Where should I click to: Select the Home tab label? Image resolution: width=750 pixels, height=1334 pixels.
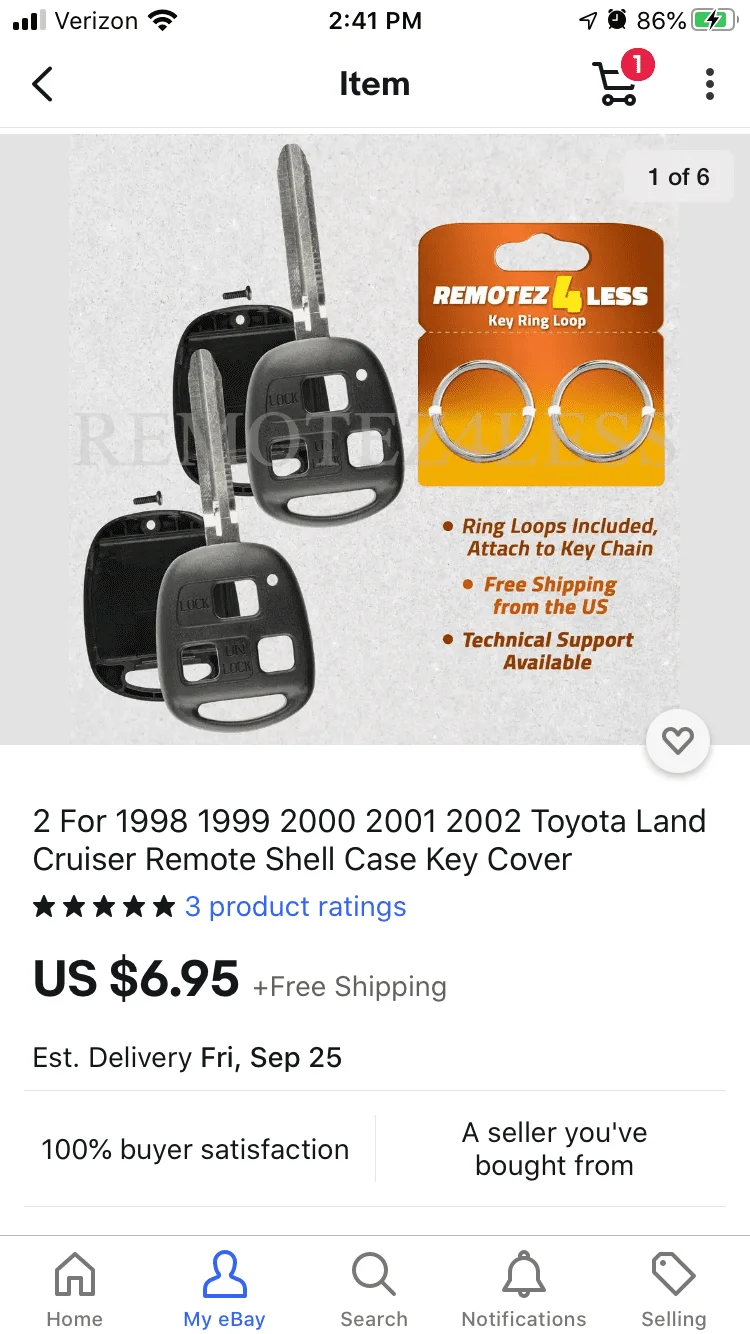point(75,1319)
